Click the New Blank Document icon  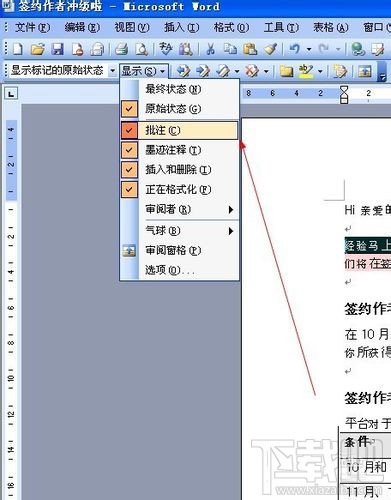click(x=17, y=50)
